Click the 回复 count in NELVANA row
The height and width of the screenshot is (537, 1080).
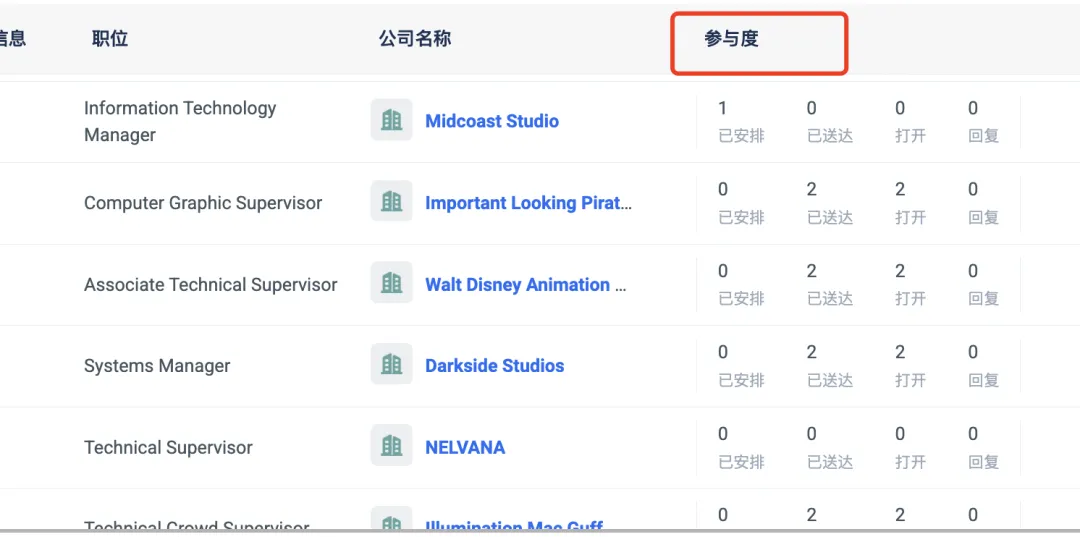point(973,435)
